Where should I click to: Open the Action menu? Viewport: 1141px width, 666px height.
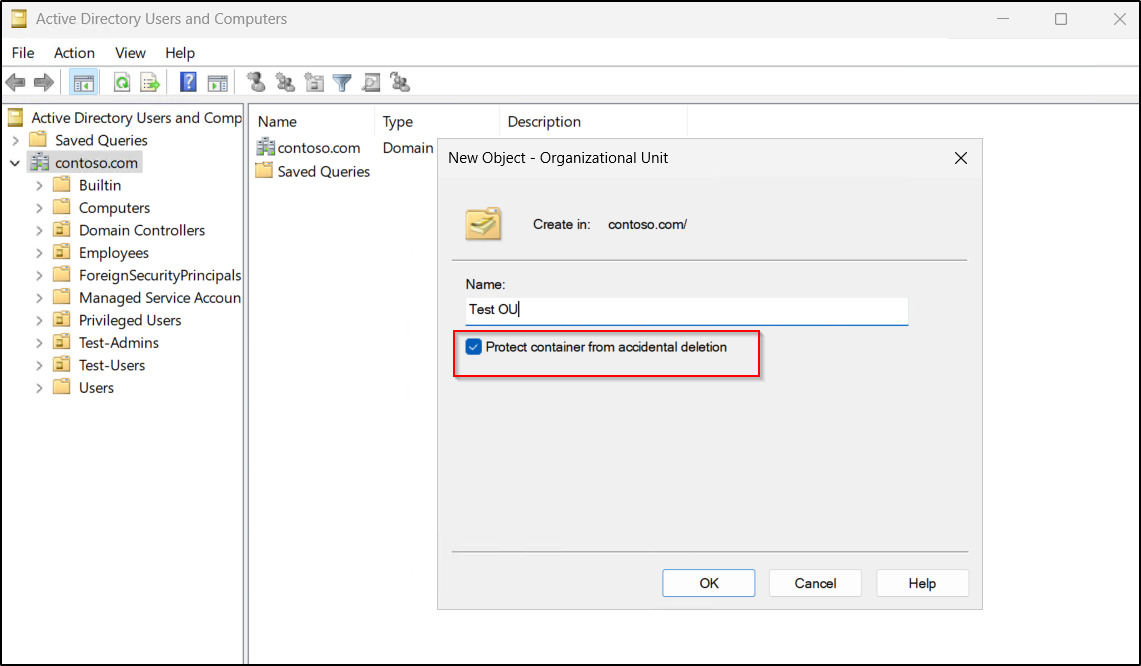tap(74, 52)
